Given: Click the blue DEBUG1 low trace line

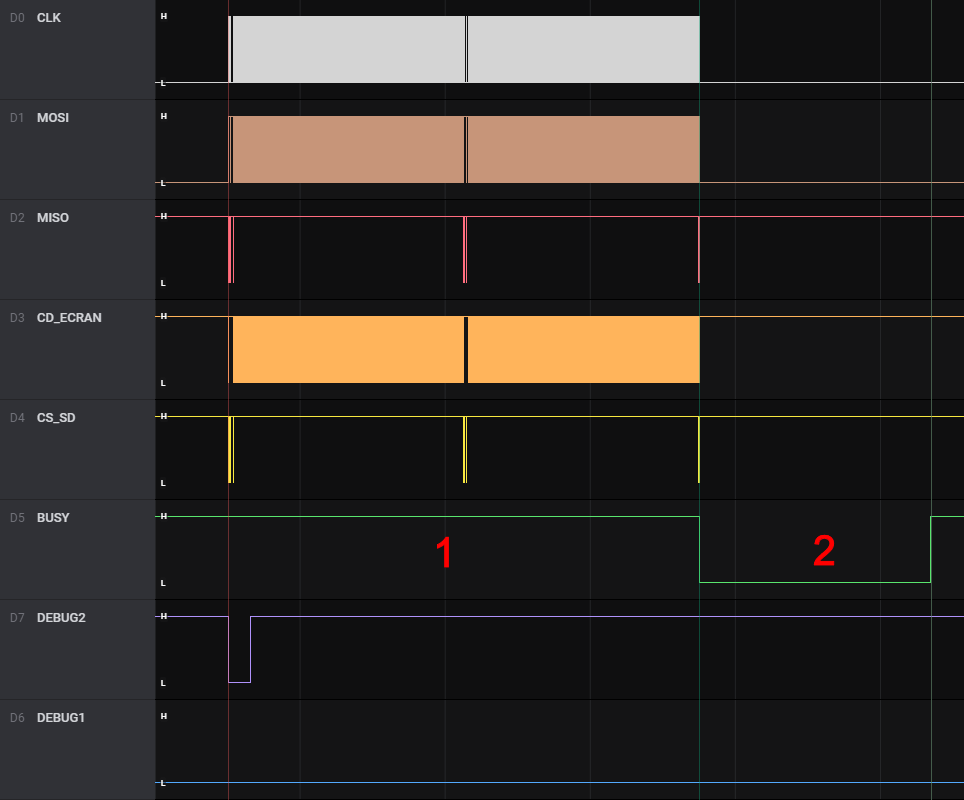Looking at the screenshot, I should [560, 782].
